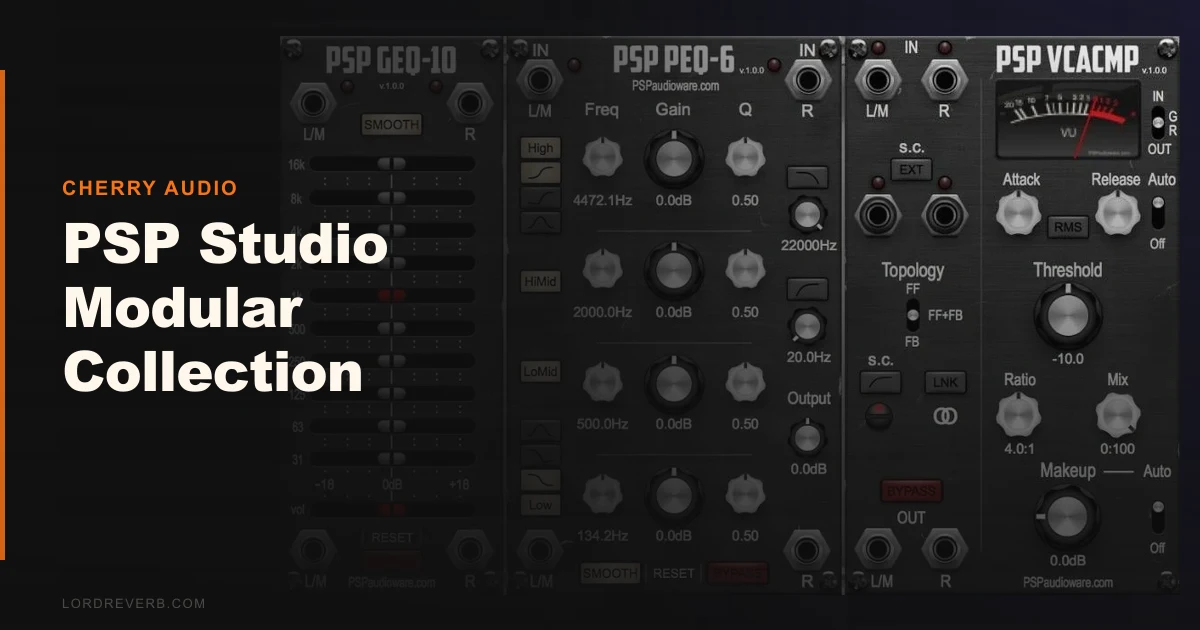The height and width of the screenshot is (630, 1200).
Task: Enable the S.C. EXT button
Action: click(x=911, y=169)
